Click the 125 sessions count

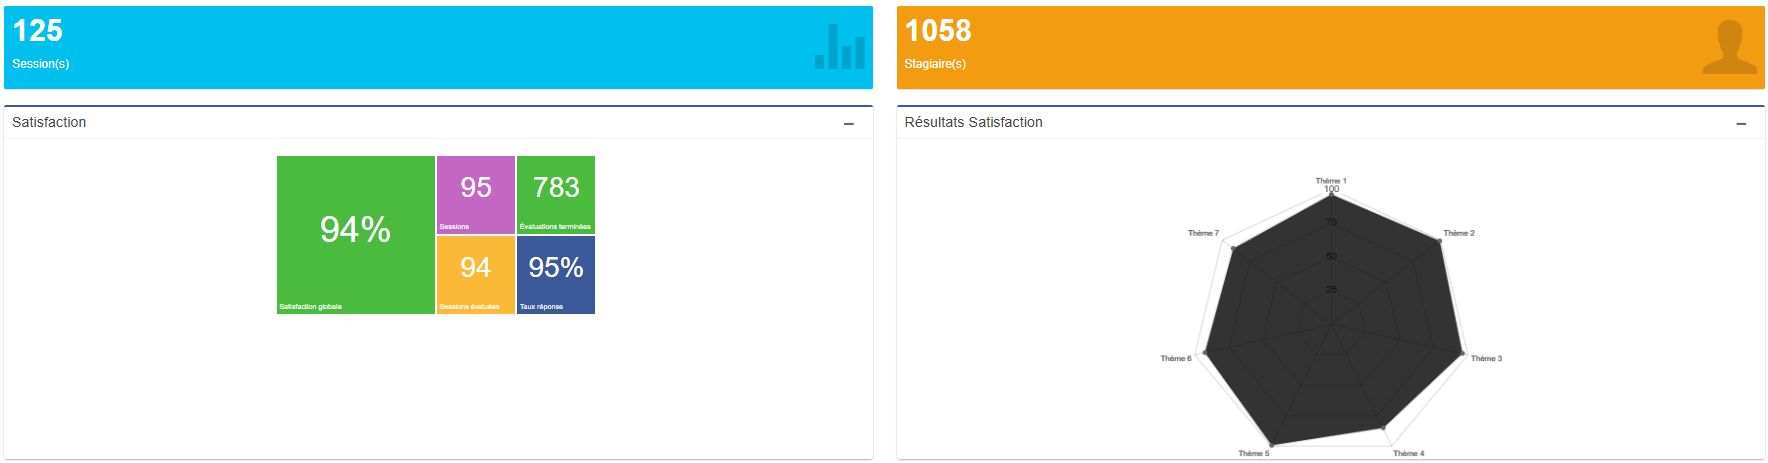(38, 31)
